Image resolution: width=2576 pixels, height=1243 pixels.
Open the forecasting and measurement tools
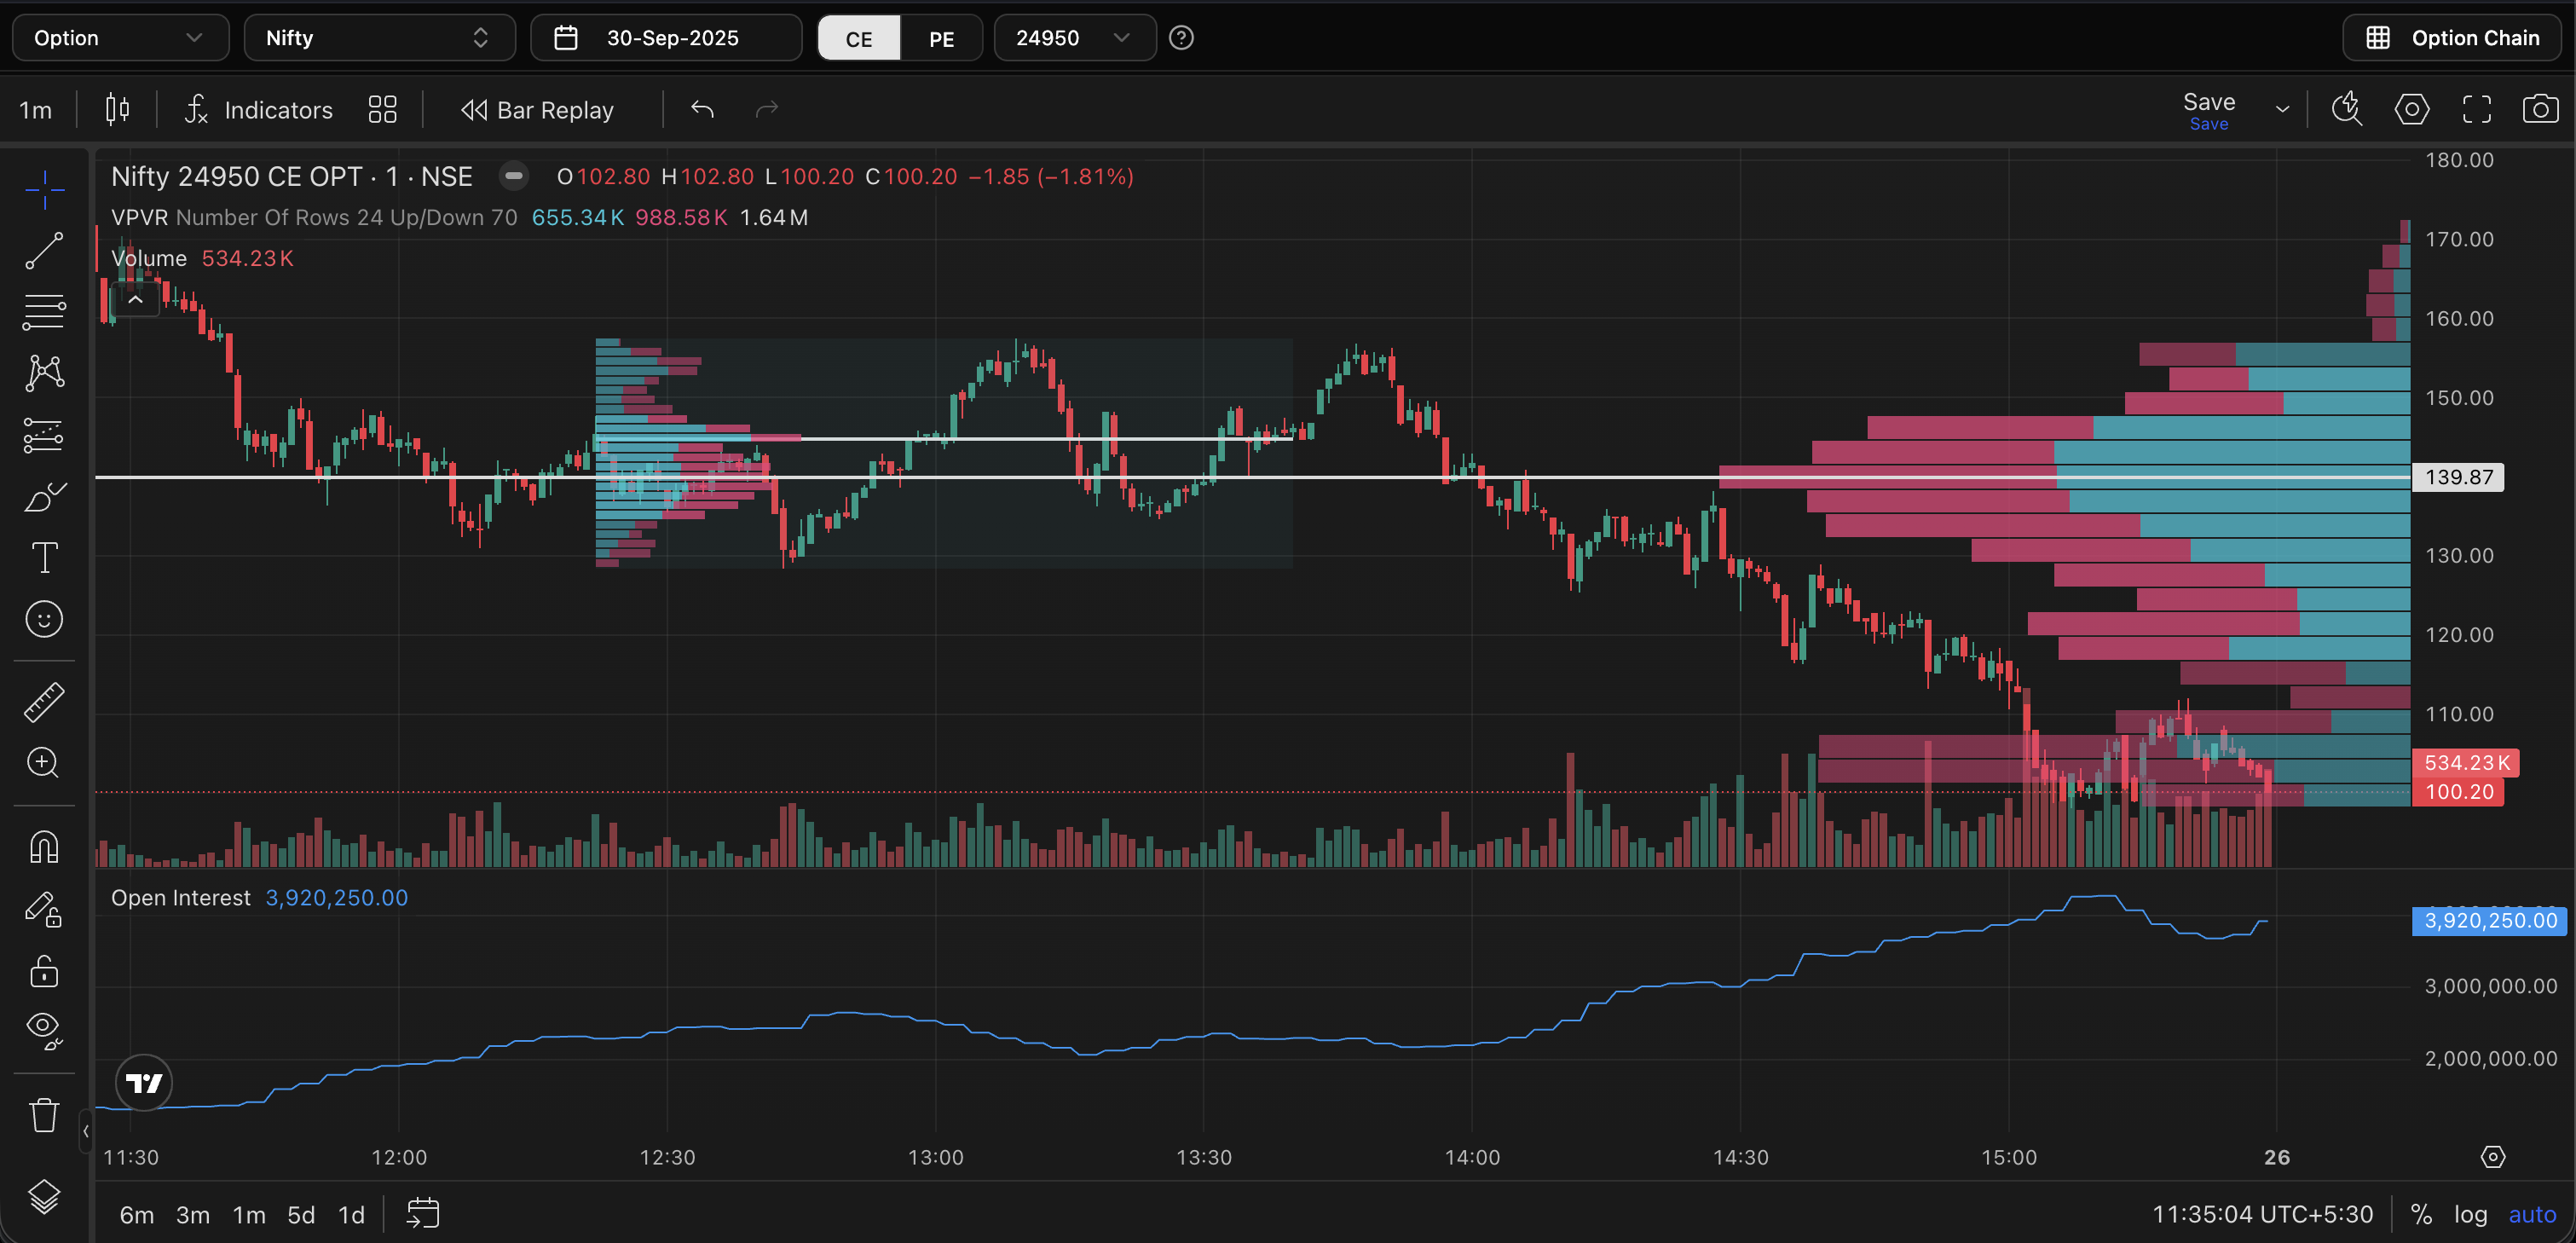tap(44, 435)
